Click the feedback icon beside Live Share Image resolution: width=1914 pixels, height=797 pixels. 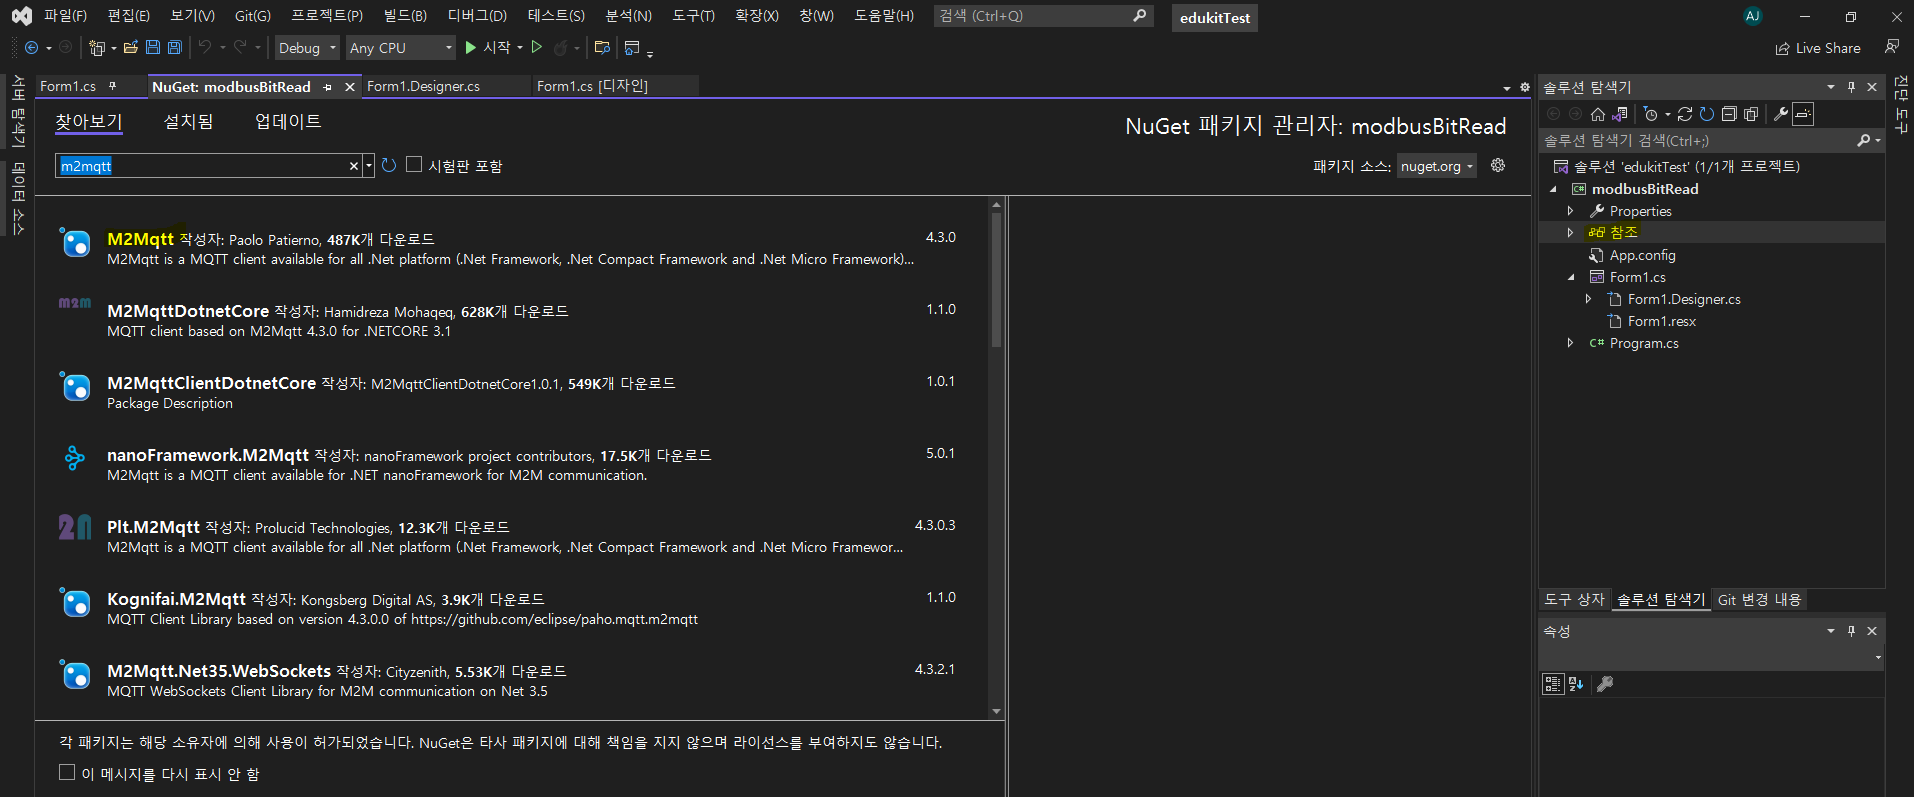coord(1892,47)
